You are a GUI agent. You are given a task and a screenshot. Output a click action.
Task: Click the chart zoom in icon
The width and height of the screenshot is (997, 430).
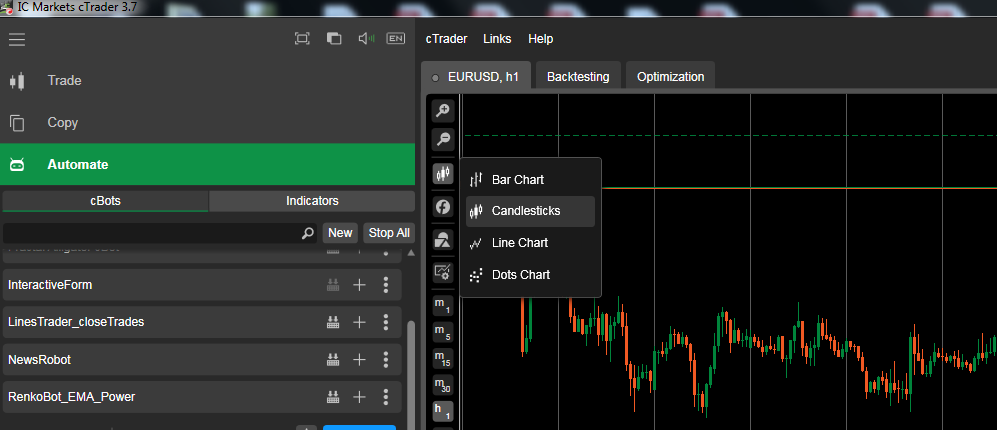click(x=443, y=111)
